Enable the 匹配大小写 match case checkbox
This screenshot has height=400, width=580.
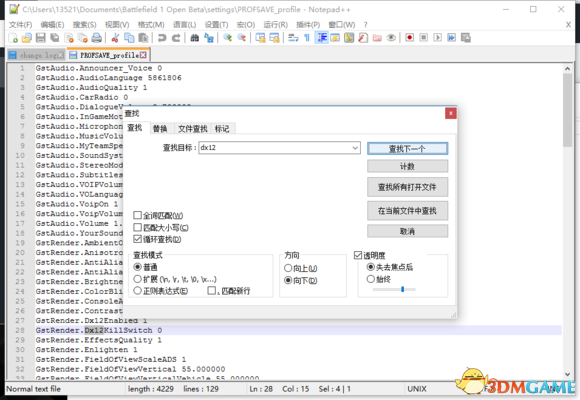pyautogui.click(x=137, y=227)
